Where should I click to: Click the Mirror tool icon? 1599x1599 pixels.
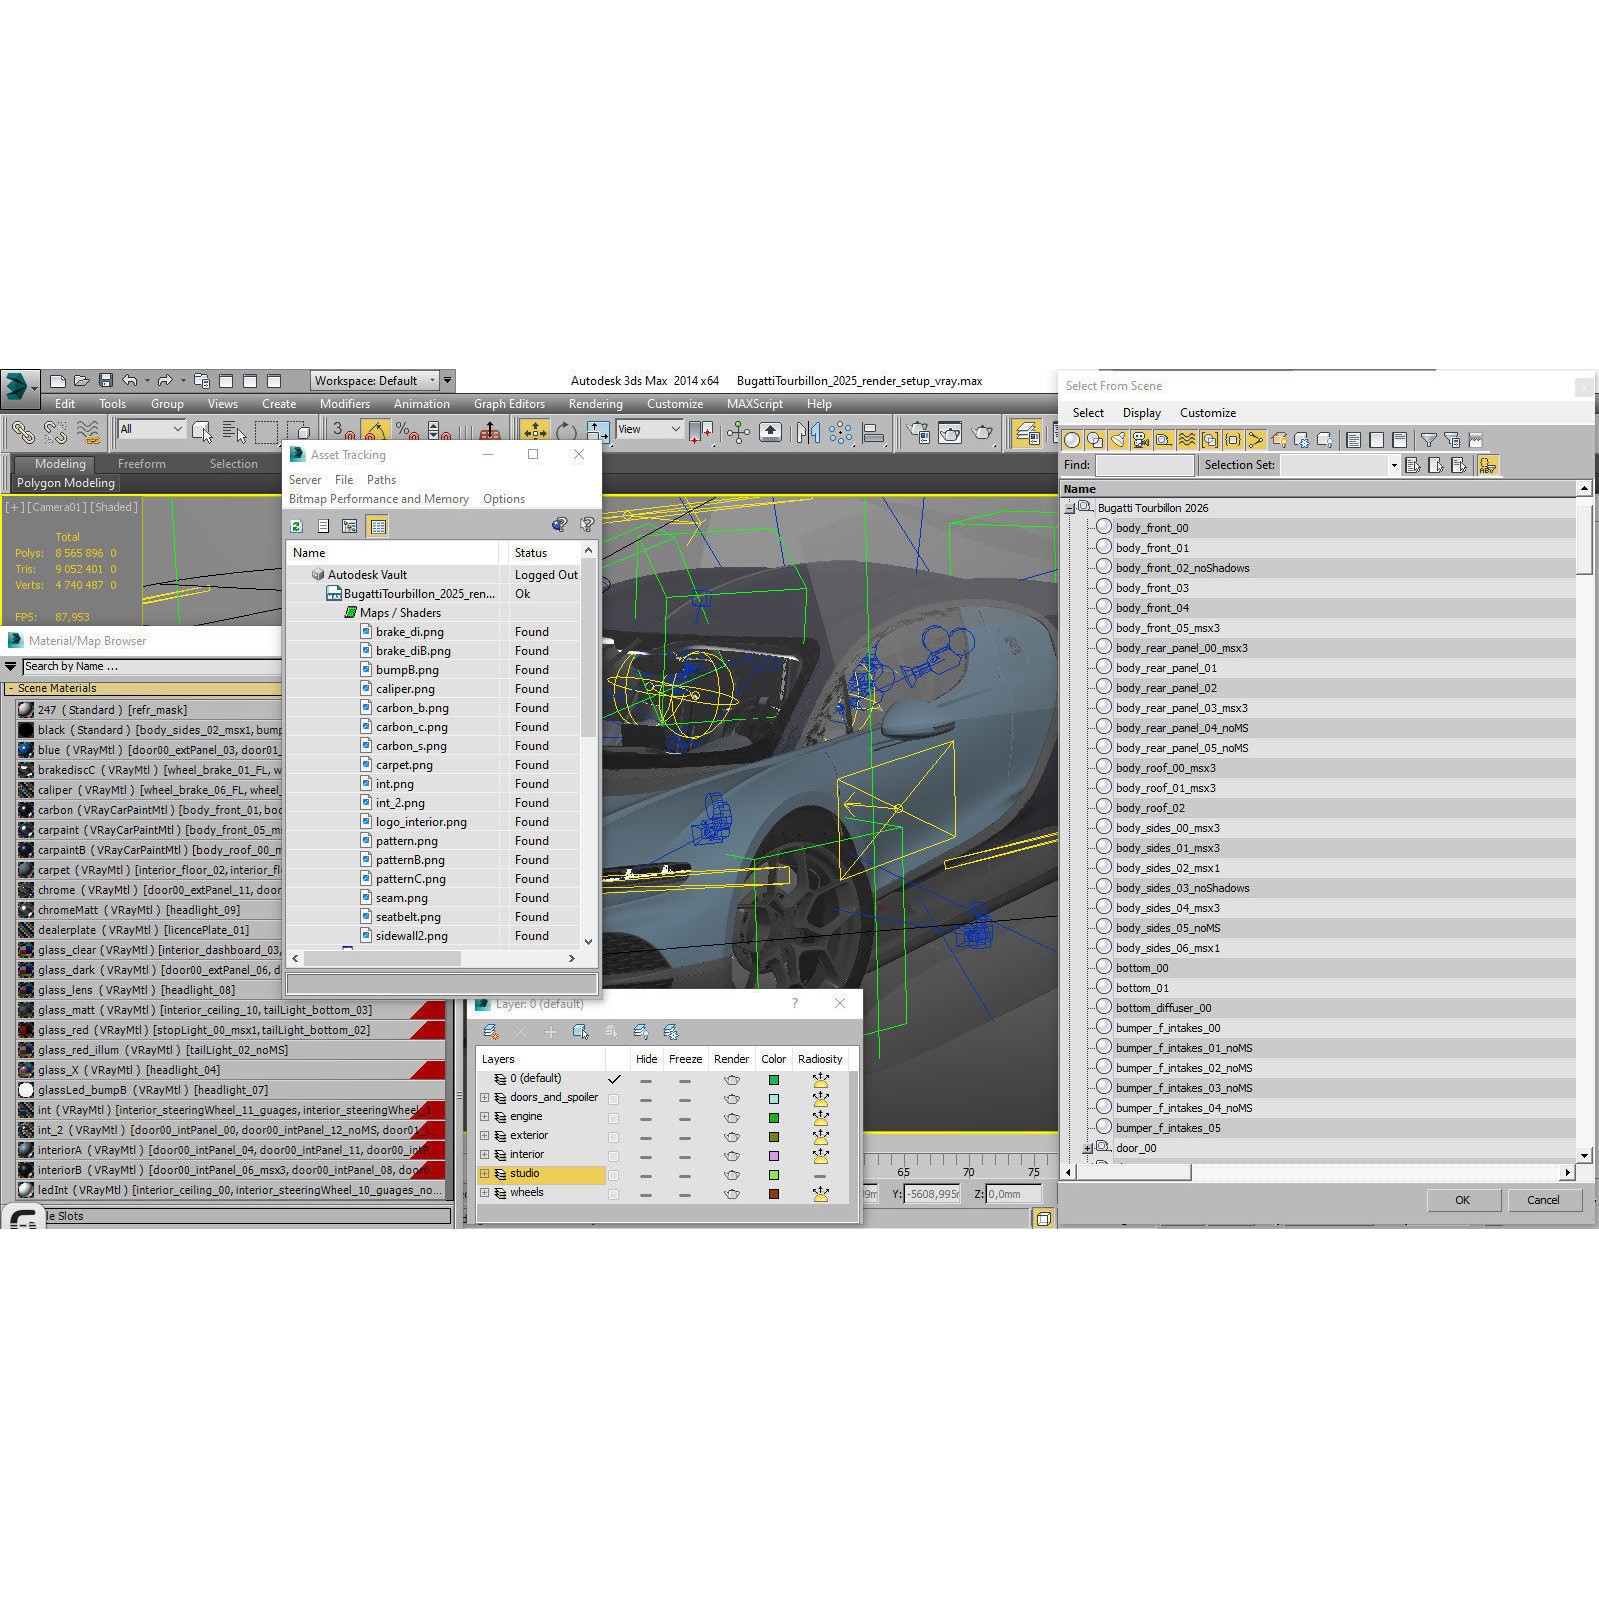click(808, 432)
